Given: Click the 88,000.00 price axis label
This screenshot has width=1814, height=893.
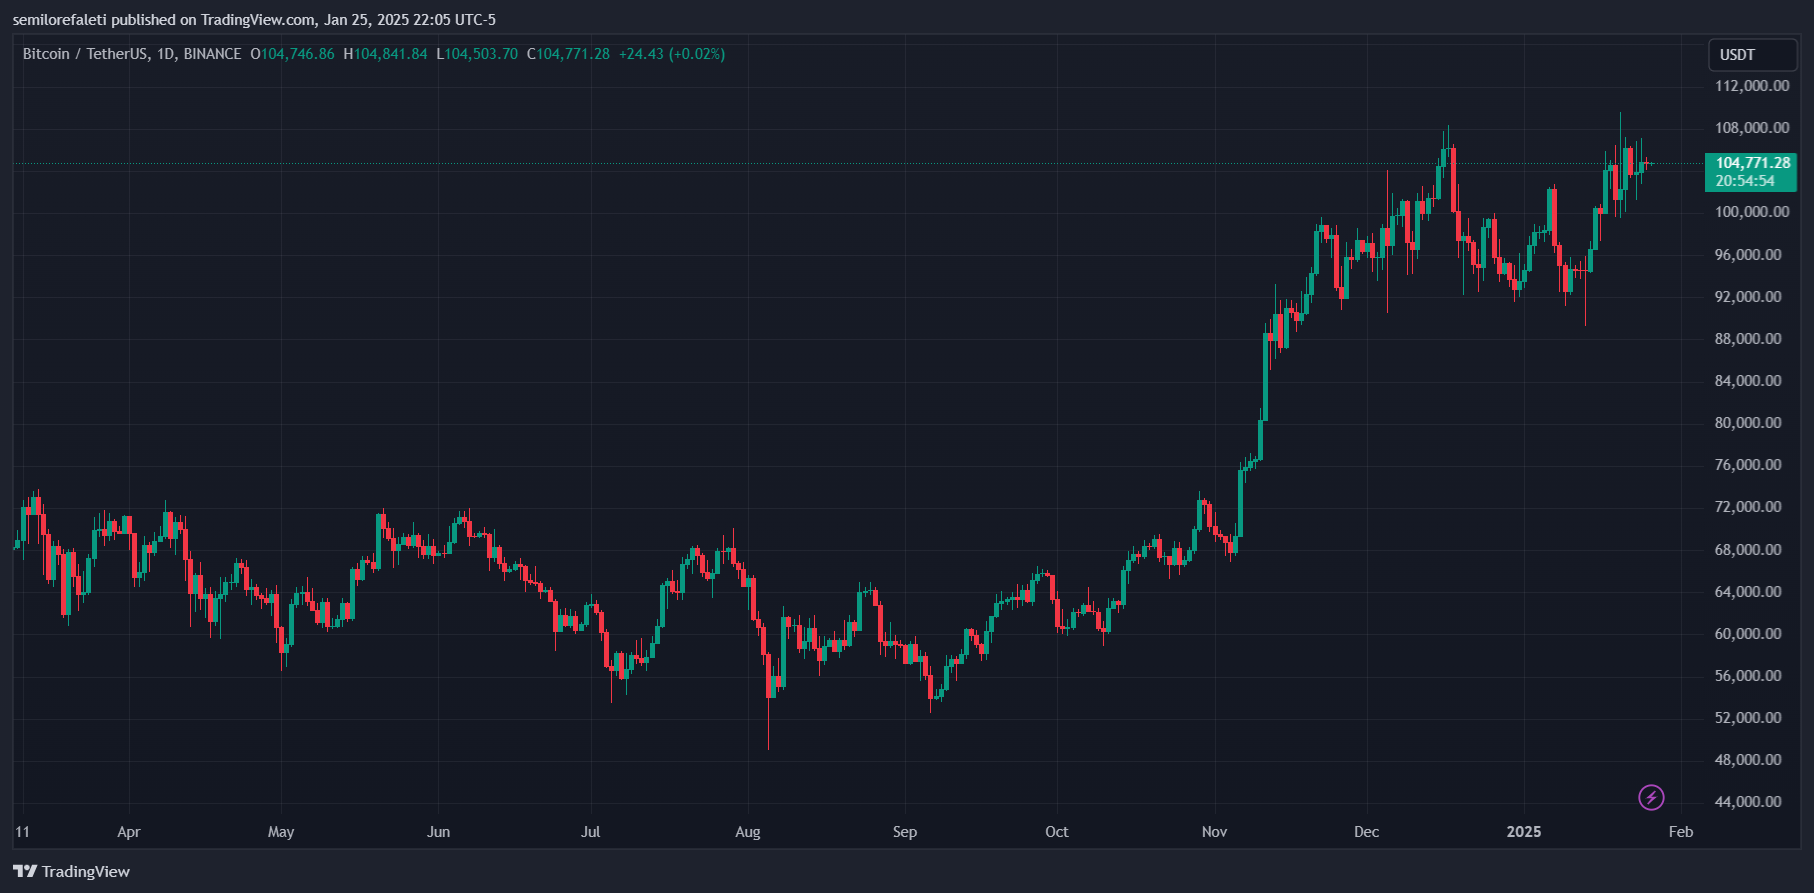Looking at the screenshot, I should 1748,339.
